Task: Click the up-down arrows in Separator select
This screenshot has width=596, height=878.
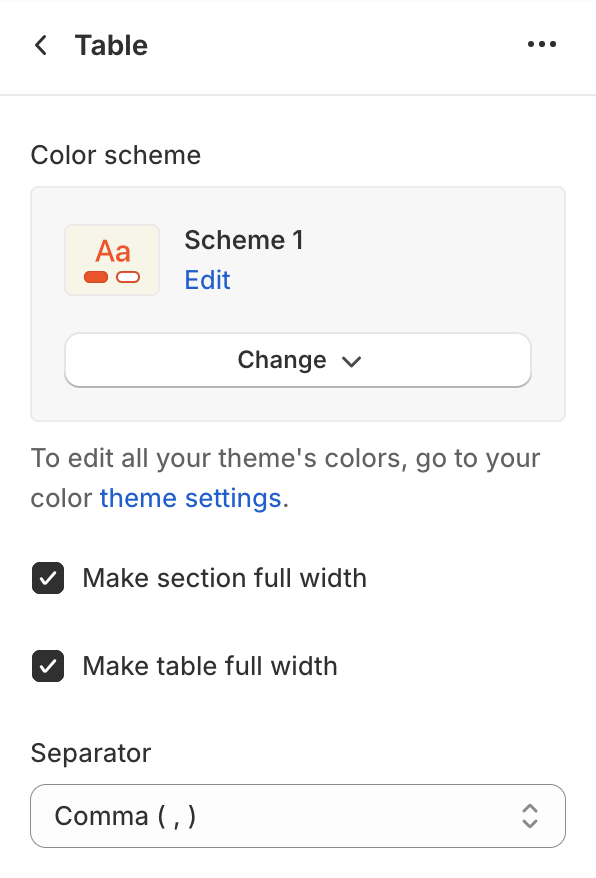Action: coord(530,816)
